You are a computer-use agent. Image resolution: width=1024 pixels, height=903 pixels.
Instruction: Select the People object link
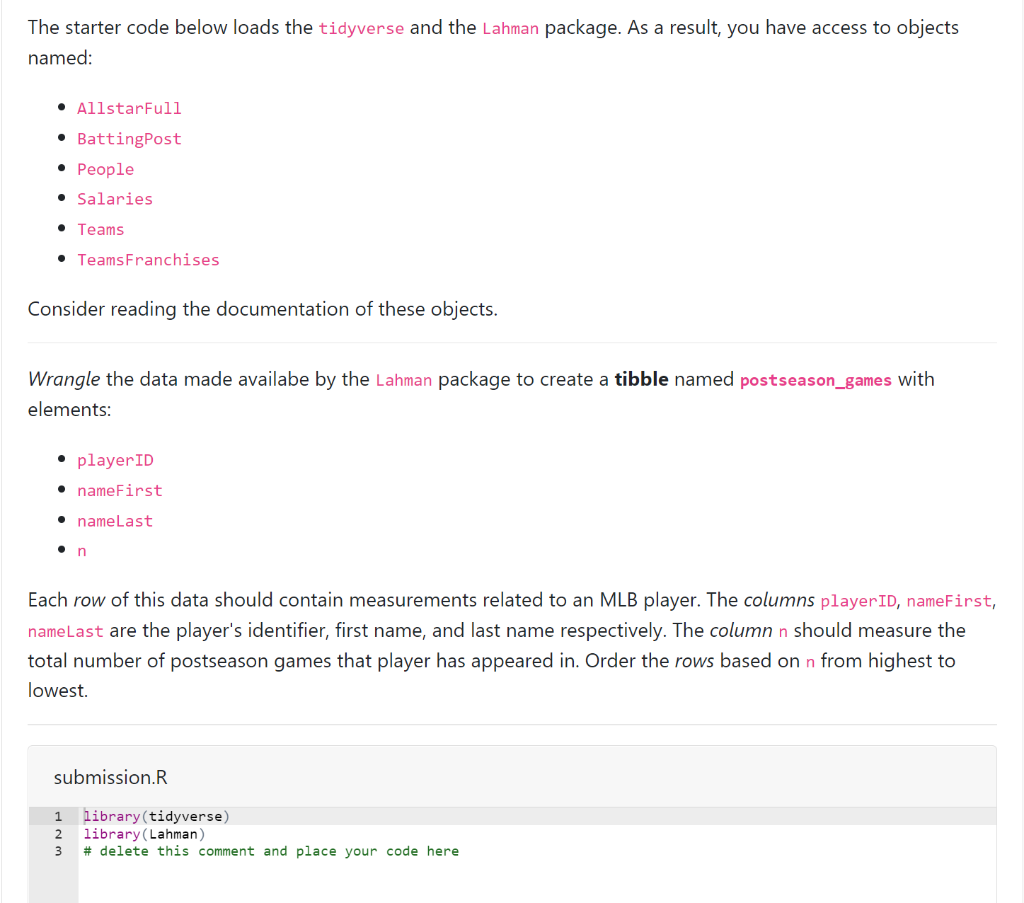click(x=105, y=168)
